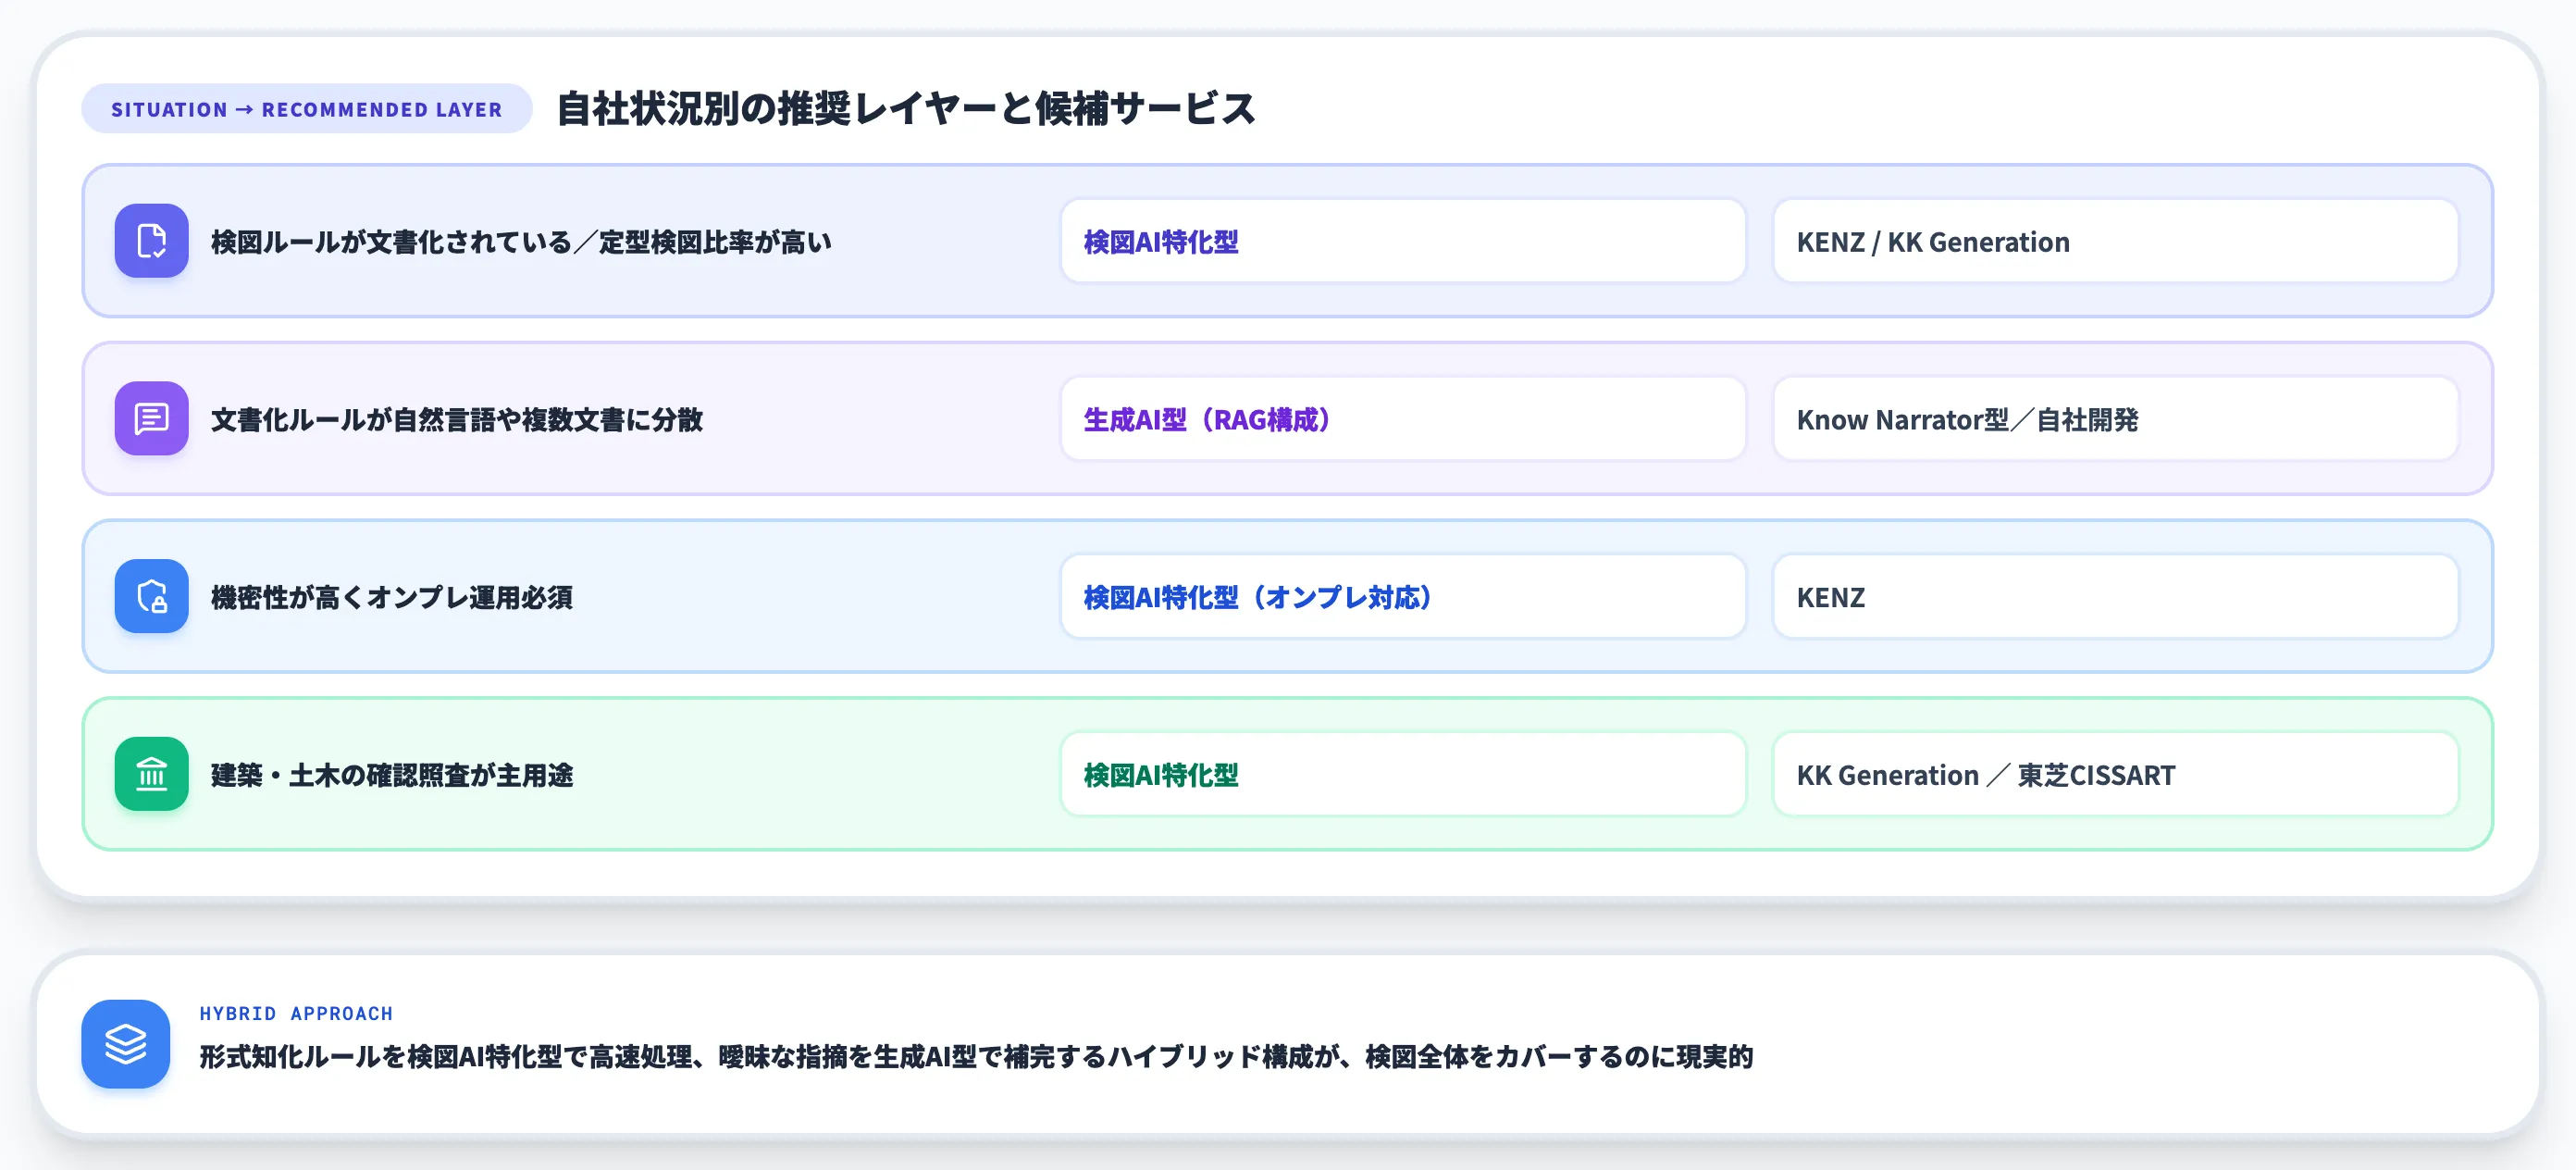Click the stacked layers Hybrid Approach icon

tap(125, 1044)
